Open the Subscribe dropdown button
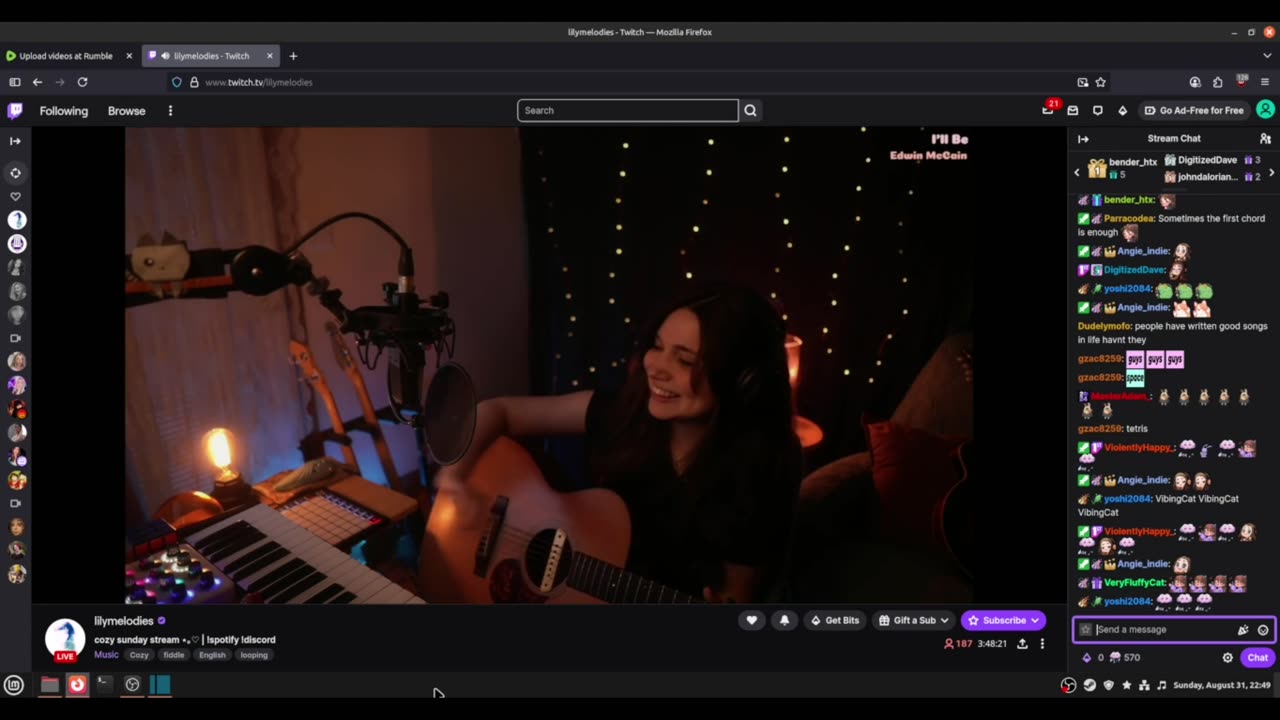Viewport: 1280px width, 720px height. tap(1003, 620)
